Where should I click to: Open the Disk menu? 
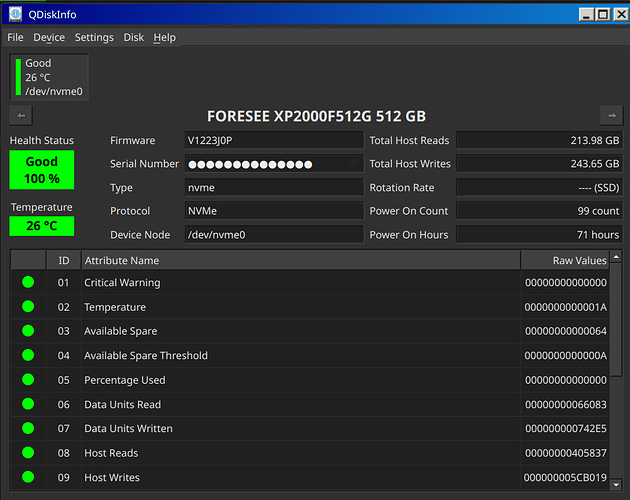(x=133, y=37)
